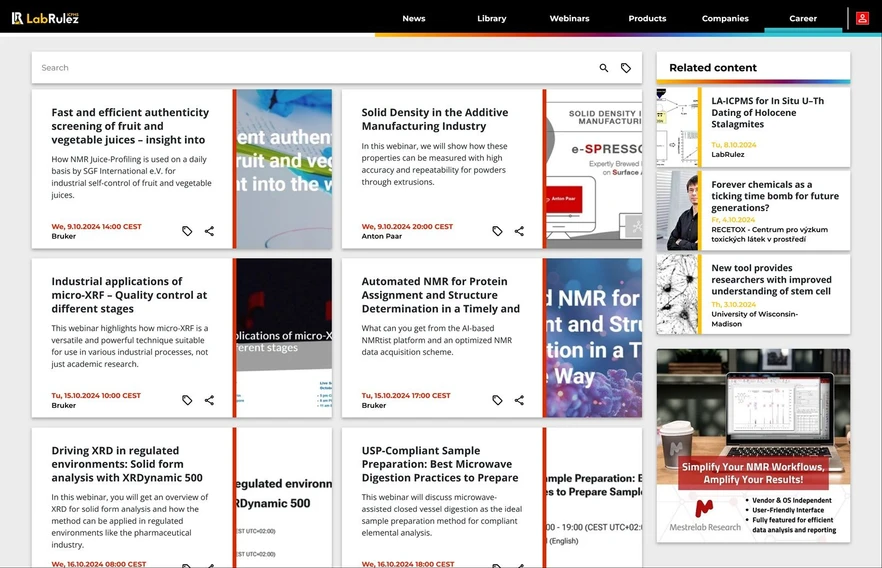Open the News menu
The height and width of the screenshot is (568, 882).
point(413,19)
